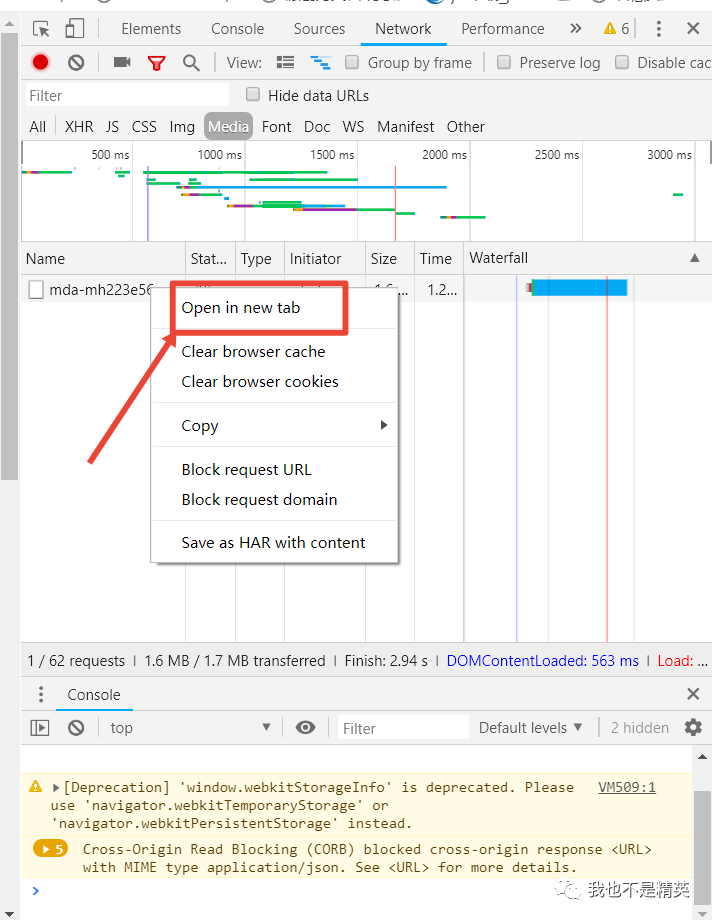The width and height of the screenshot is (712, 920).
Task: Open the top context selector dropdown
Action: (190, 728)
